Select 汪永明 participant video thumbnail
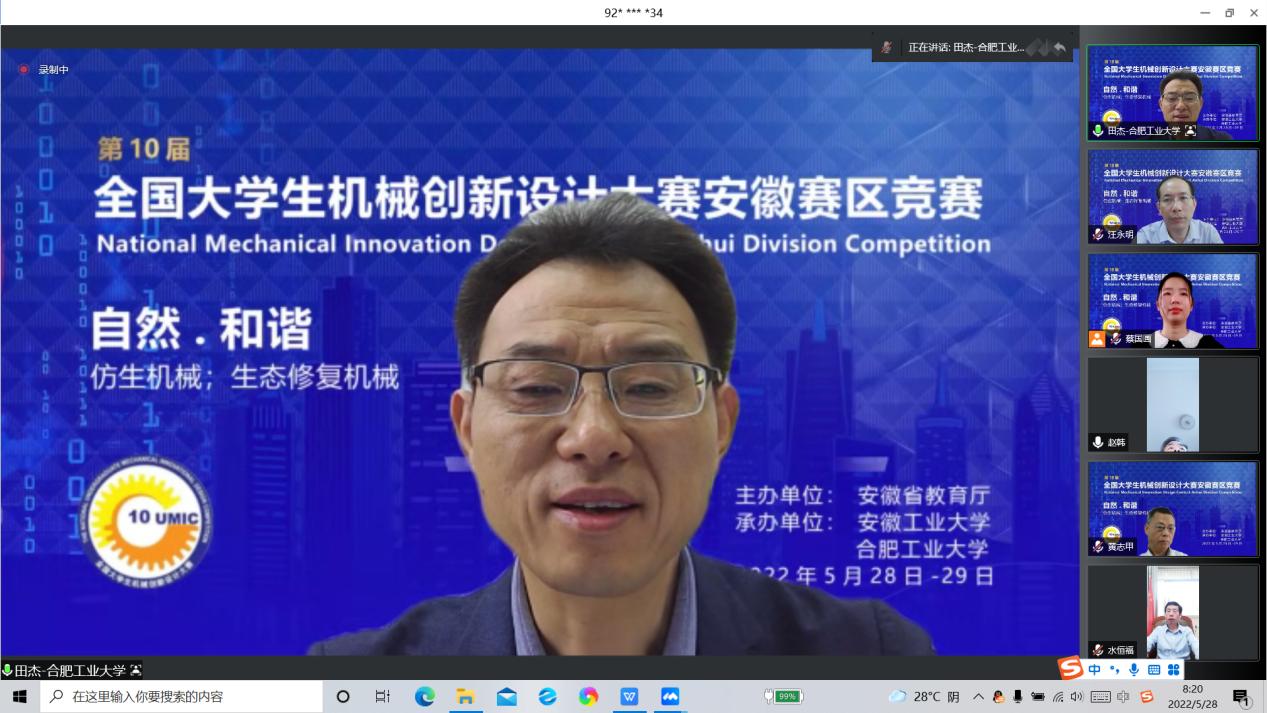1267x713 pixels. coord(1172,196)
